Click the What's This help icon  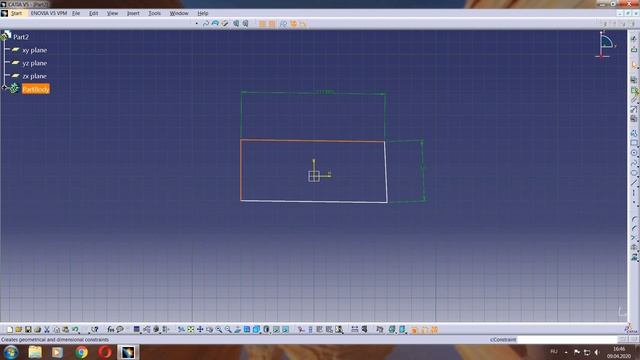point(95,329)
